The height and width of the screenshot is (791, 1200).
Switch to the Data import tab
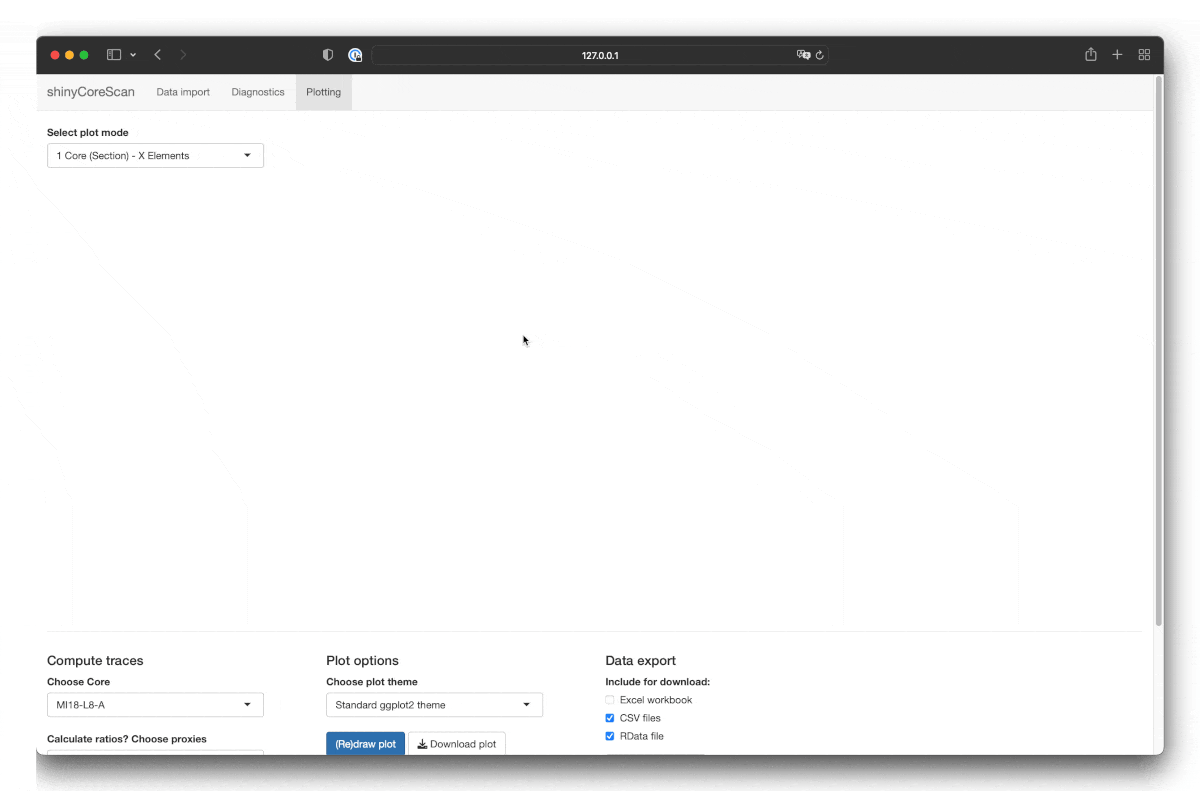pos(183,92)
